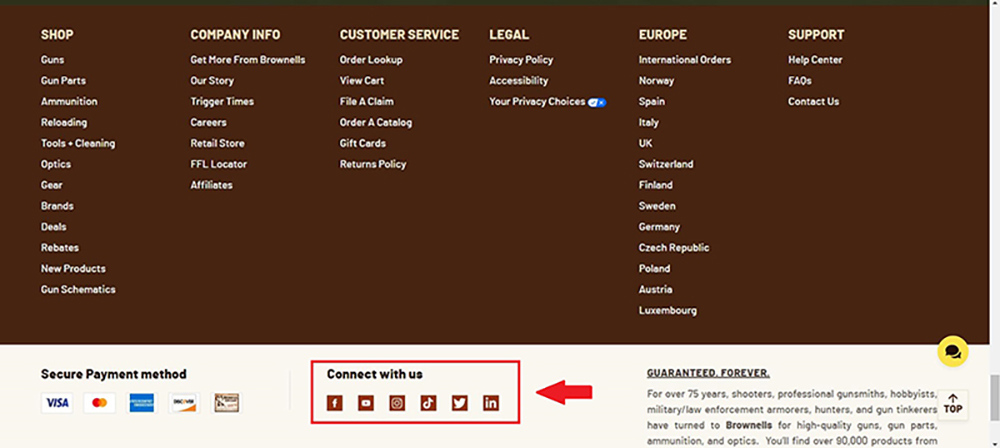This screenshot has width=1000, height=448.
Task: Go to Gun Parts
Action: (x=63, y=81)
